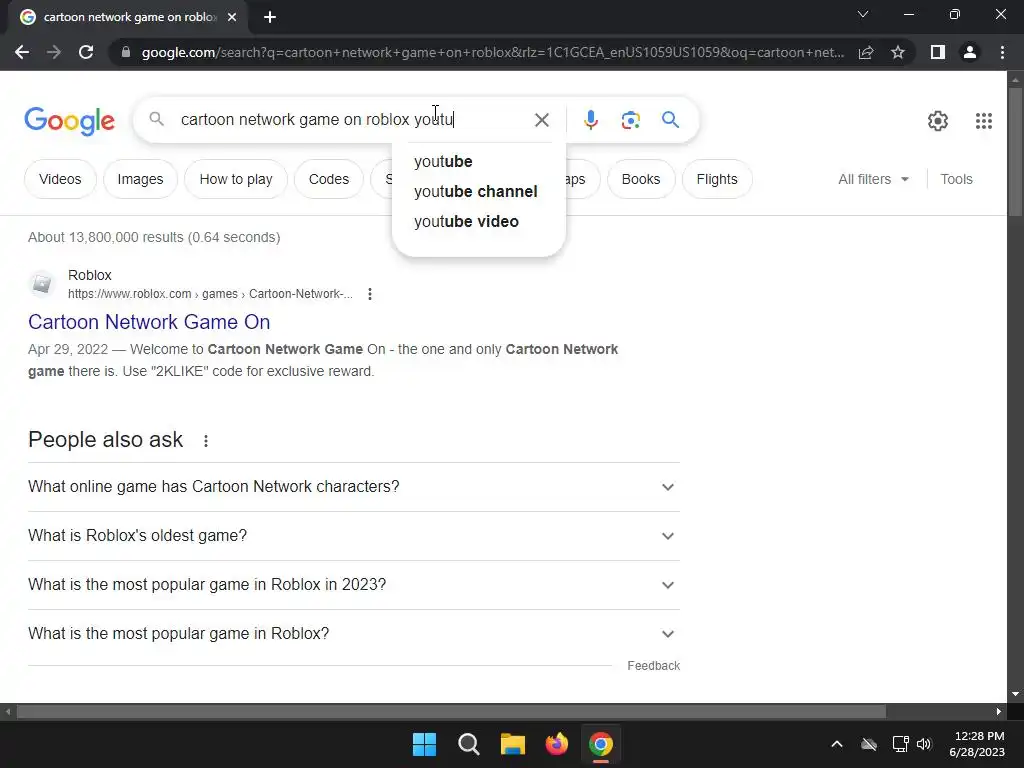Show hidden system tray icons

(x=837, y=744)
